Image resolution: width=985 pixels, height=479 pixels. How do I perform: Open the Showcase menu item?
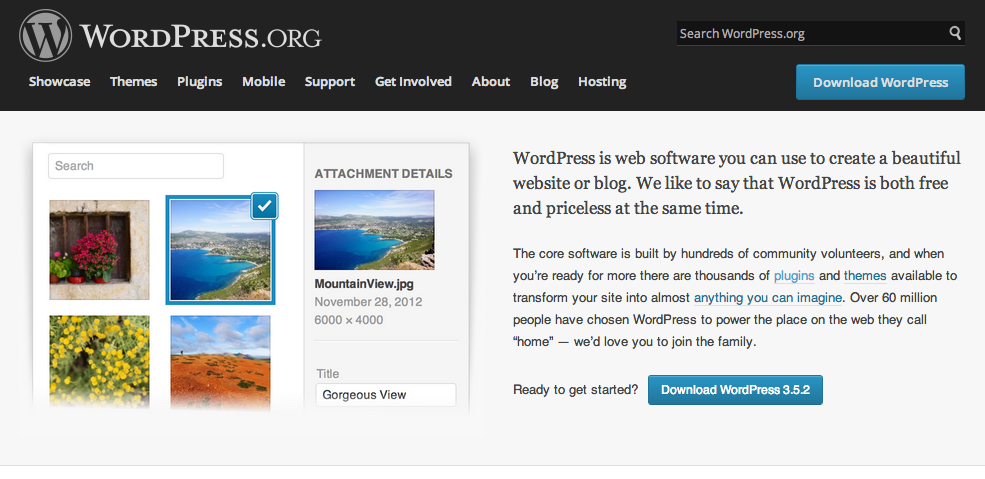coord(60,82)
